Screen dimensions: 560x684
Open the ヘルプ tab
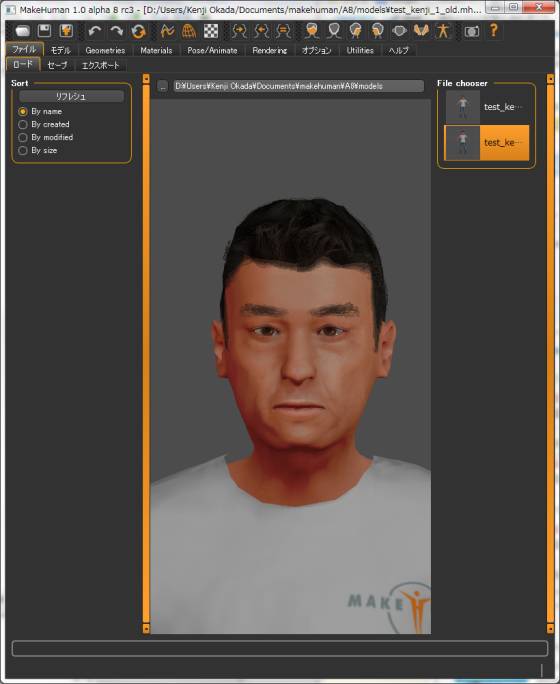coord(398,51)
